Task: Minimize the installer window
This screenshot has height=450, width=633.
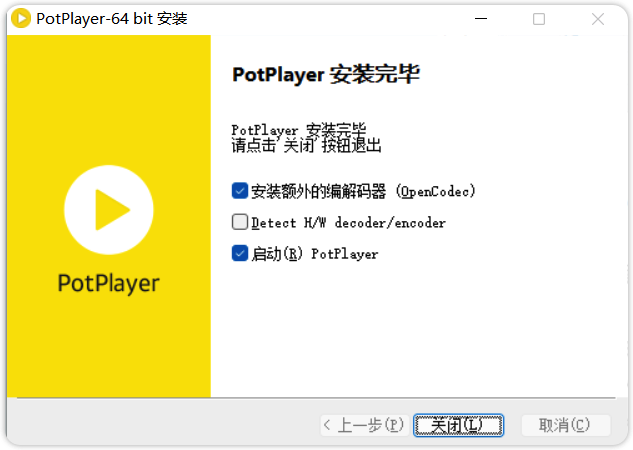Action: coord(480,19)
